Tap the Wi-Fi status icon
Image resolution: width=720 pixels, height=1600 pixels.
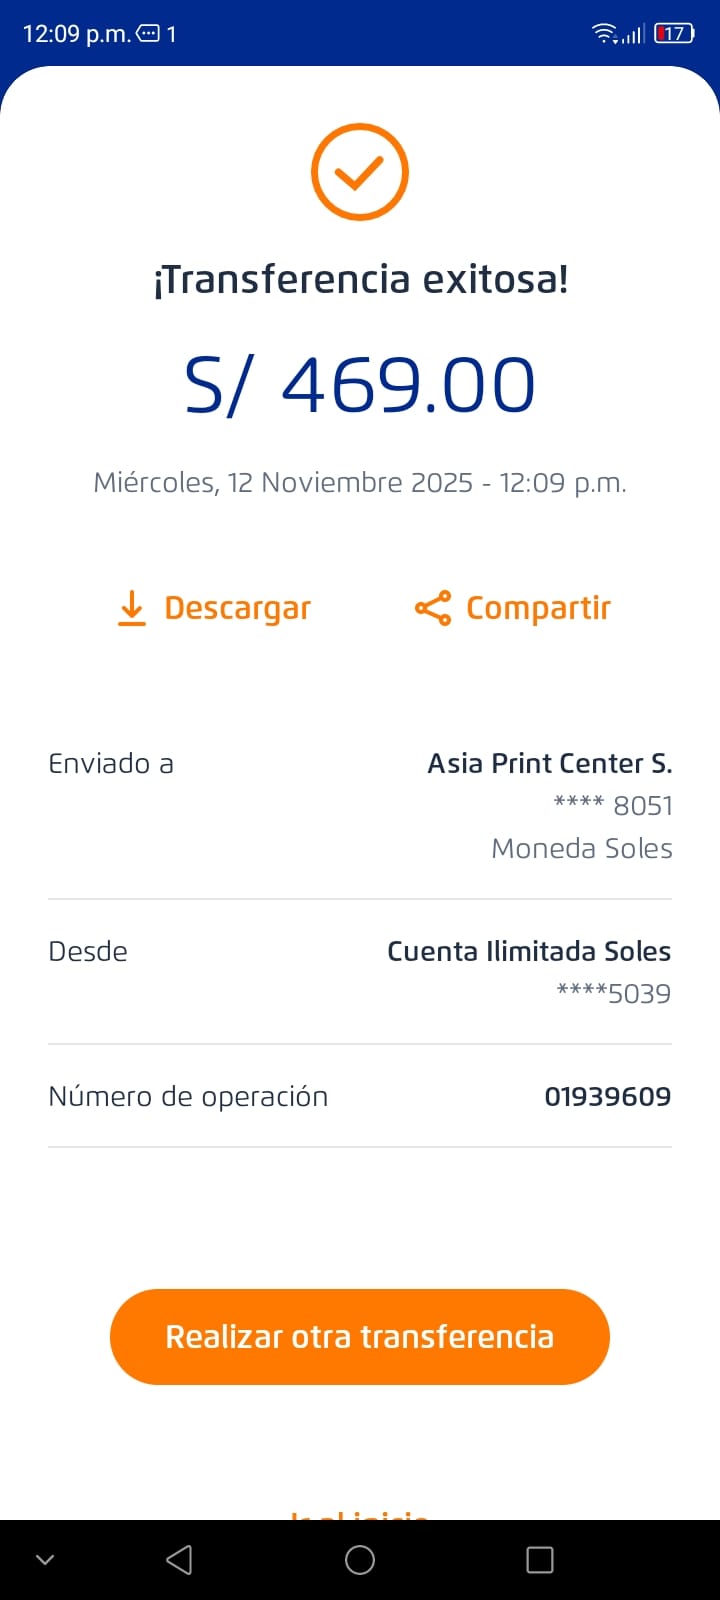(604, 34)
